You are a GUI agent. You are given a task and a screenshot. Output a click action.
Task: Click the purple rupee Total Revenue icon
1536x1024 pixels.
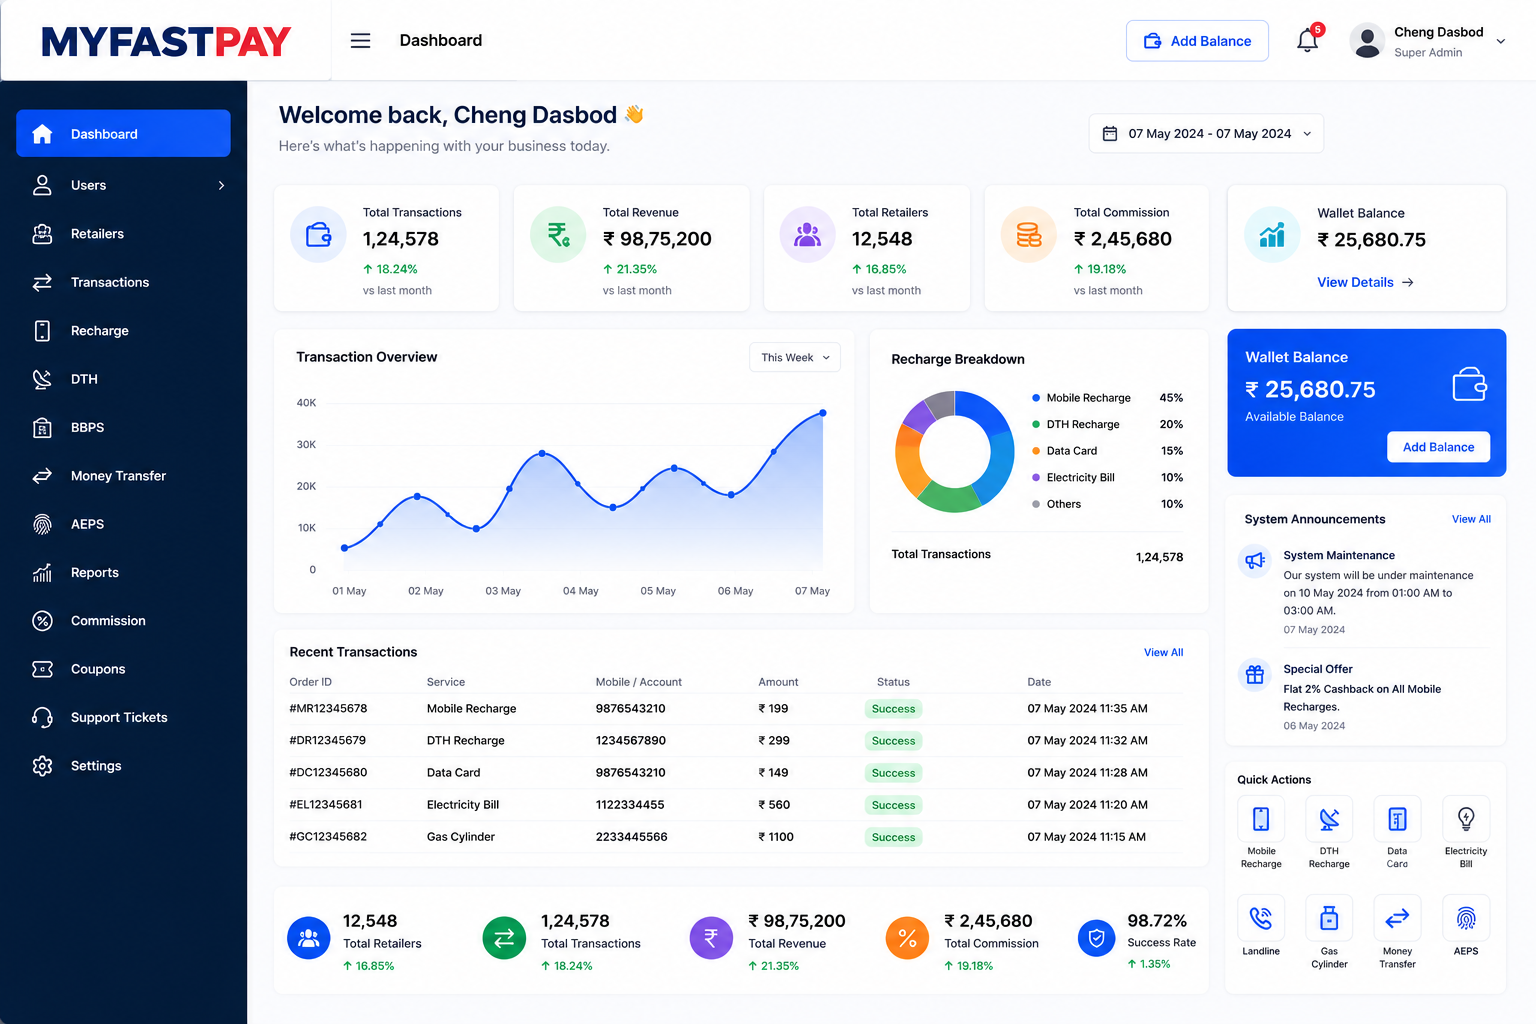(x=711, y=938)
